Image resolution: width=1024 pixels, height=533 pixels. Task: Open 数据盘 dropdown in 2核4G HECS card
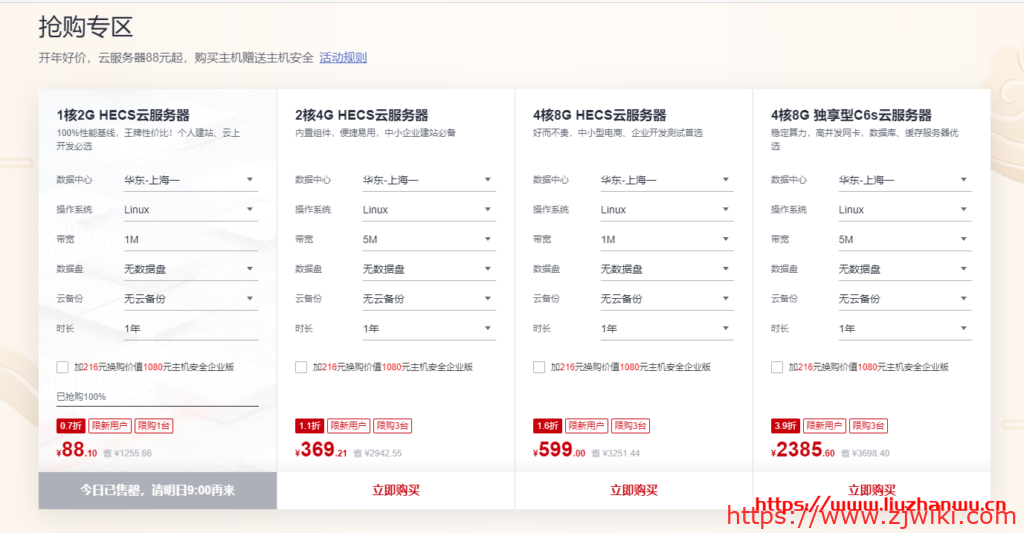[429, 269]
